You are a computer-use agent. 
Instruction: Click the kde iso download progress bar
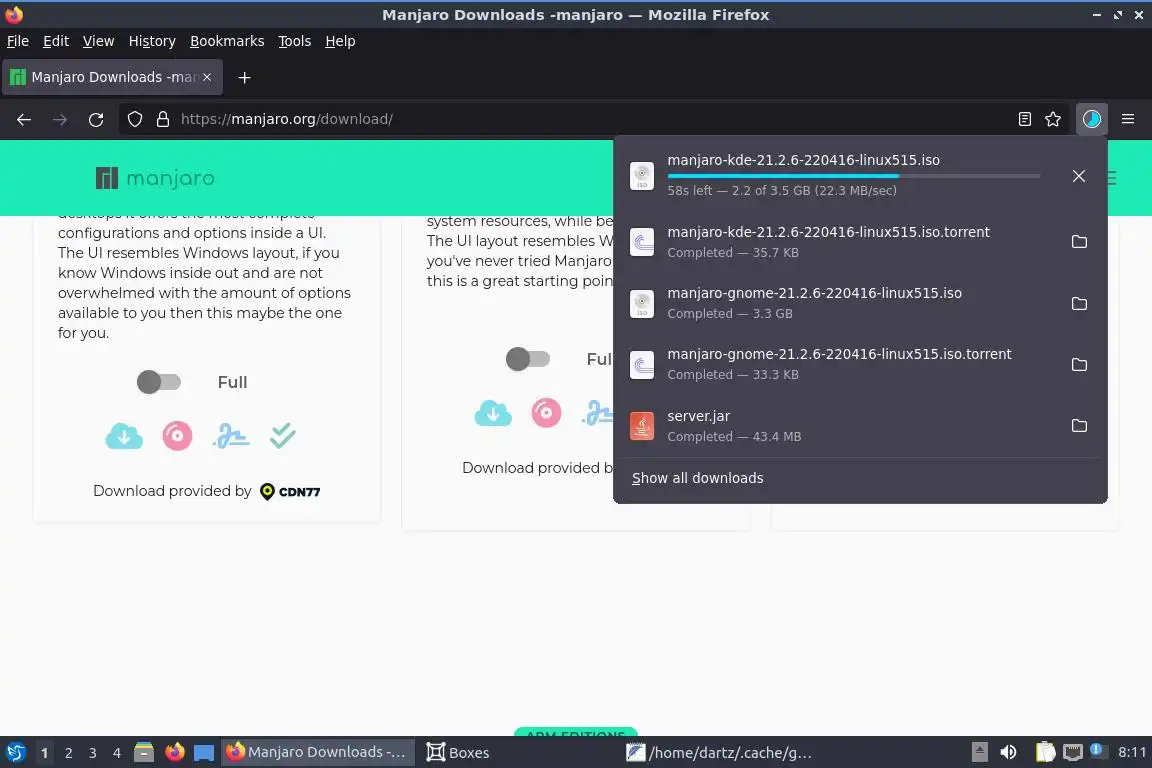pyautogui.click(x=854, y=176)
